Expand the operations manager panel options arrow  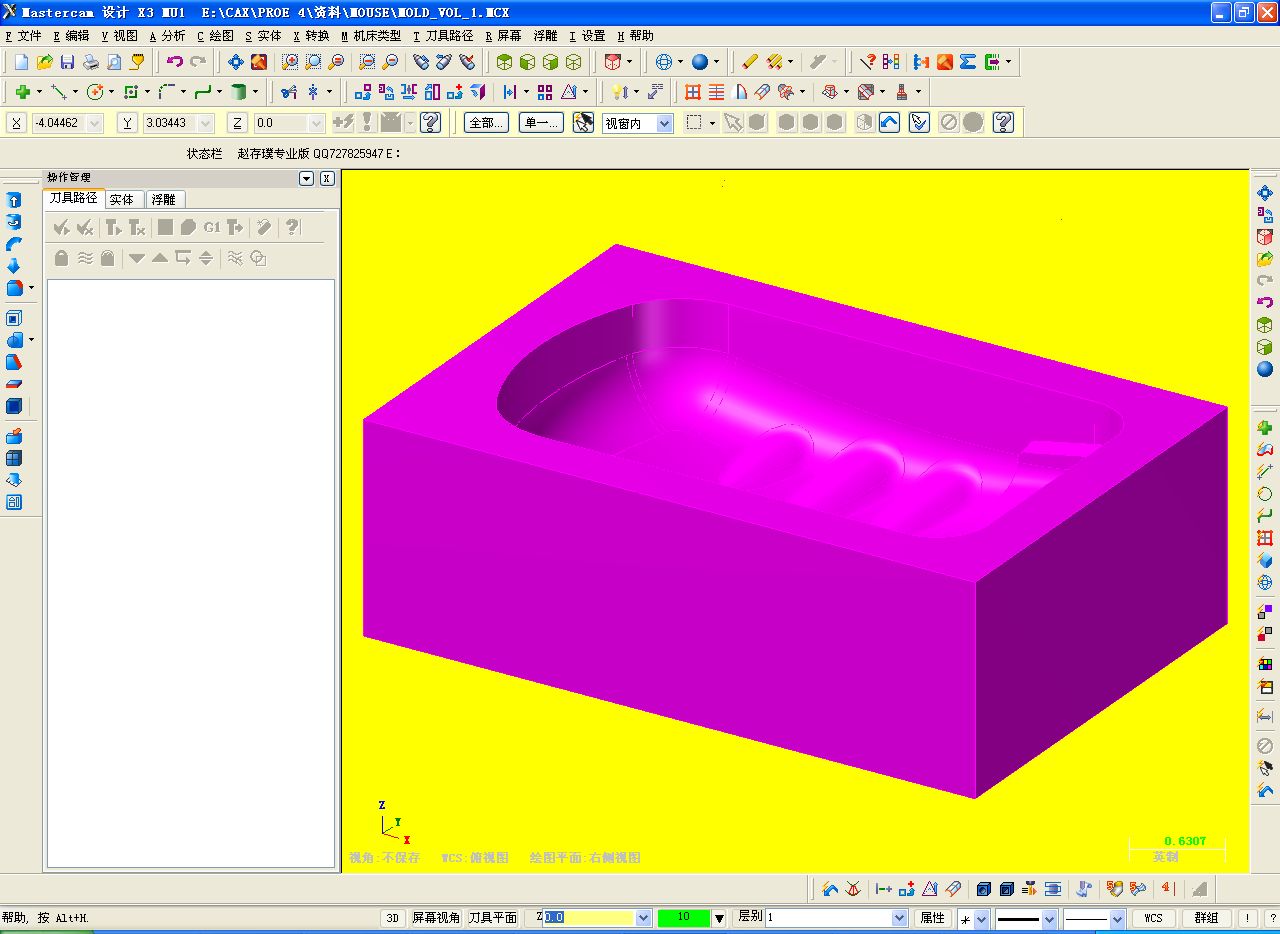[307, 179]
